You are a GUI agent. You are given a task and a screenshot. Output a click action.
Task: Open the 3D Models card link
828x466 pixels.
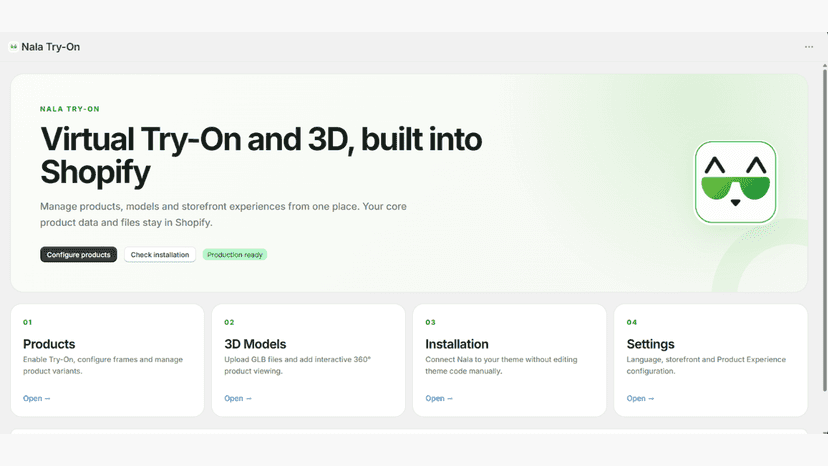pos(238,398)
